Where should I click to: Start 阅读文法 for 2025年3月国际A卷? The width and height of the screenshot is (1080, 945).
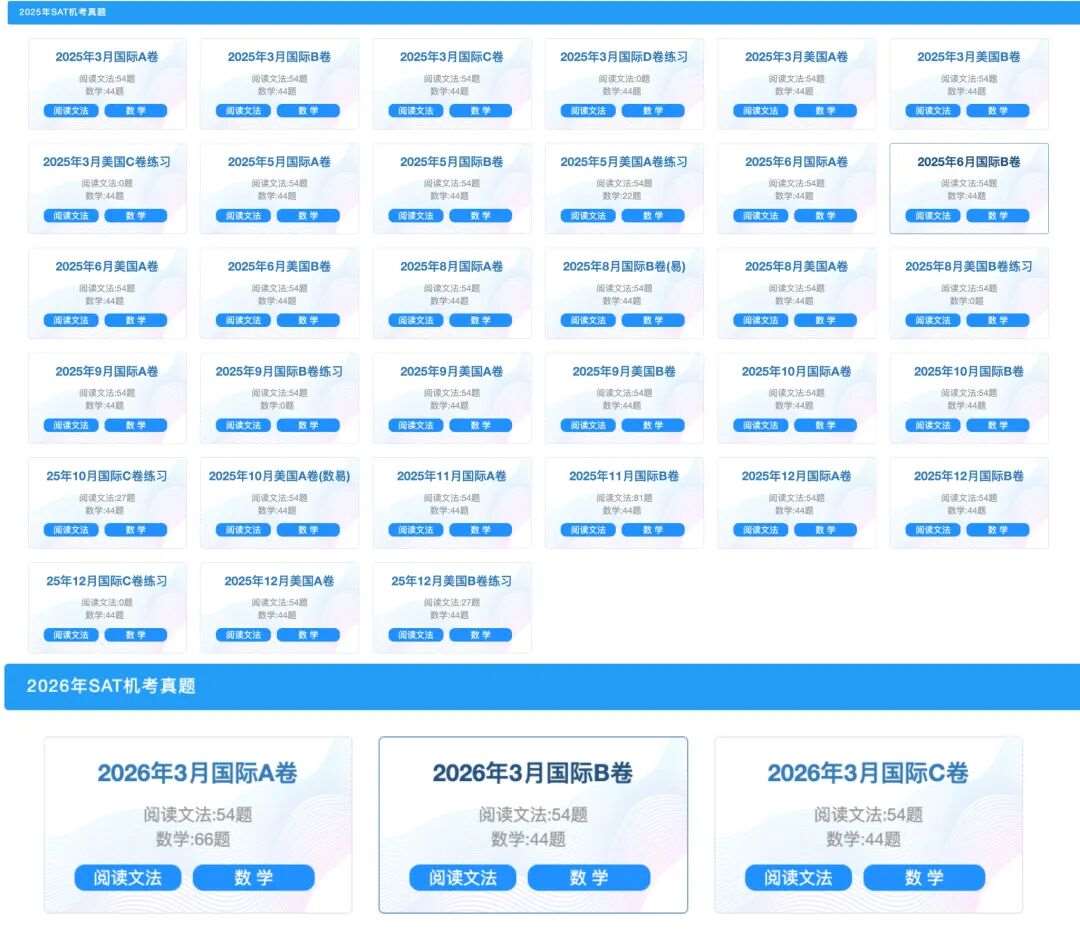71,111
